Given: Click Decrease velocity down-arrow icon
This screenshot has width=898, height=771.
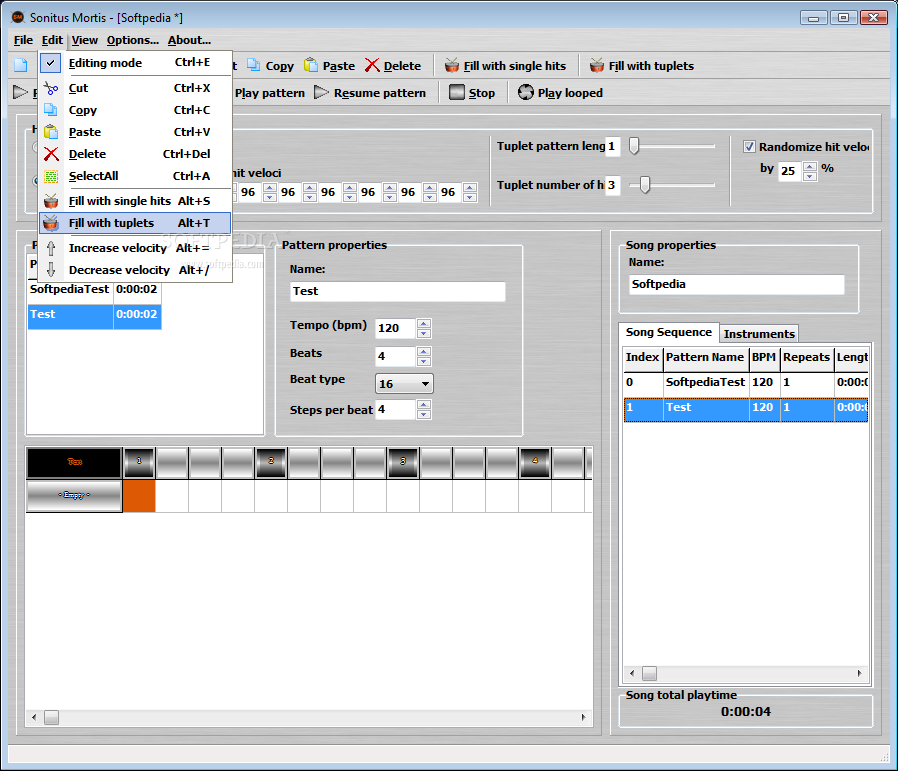Looking at the screenshot, I should pos(51,270).
